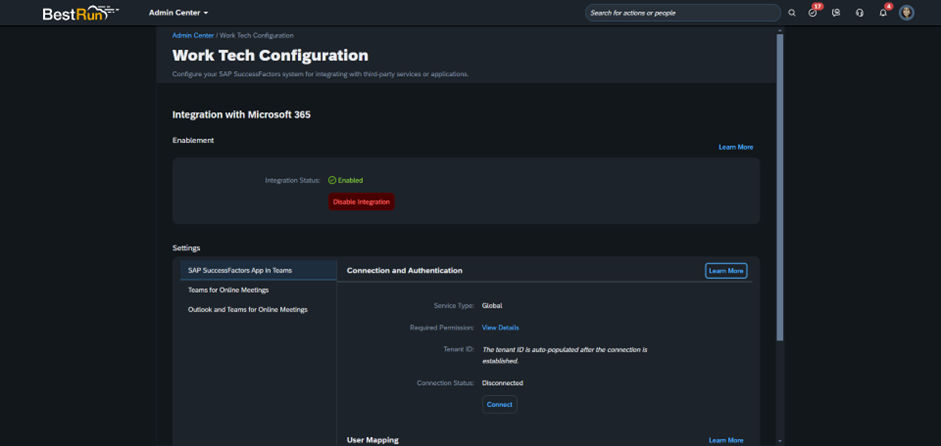Click the Integration with Microsoft 365 heading
941x446 pixels.
coord(241,115)
